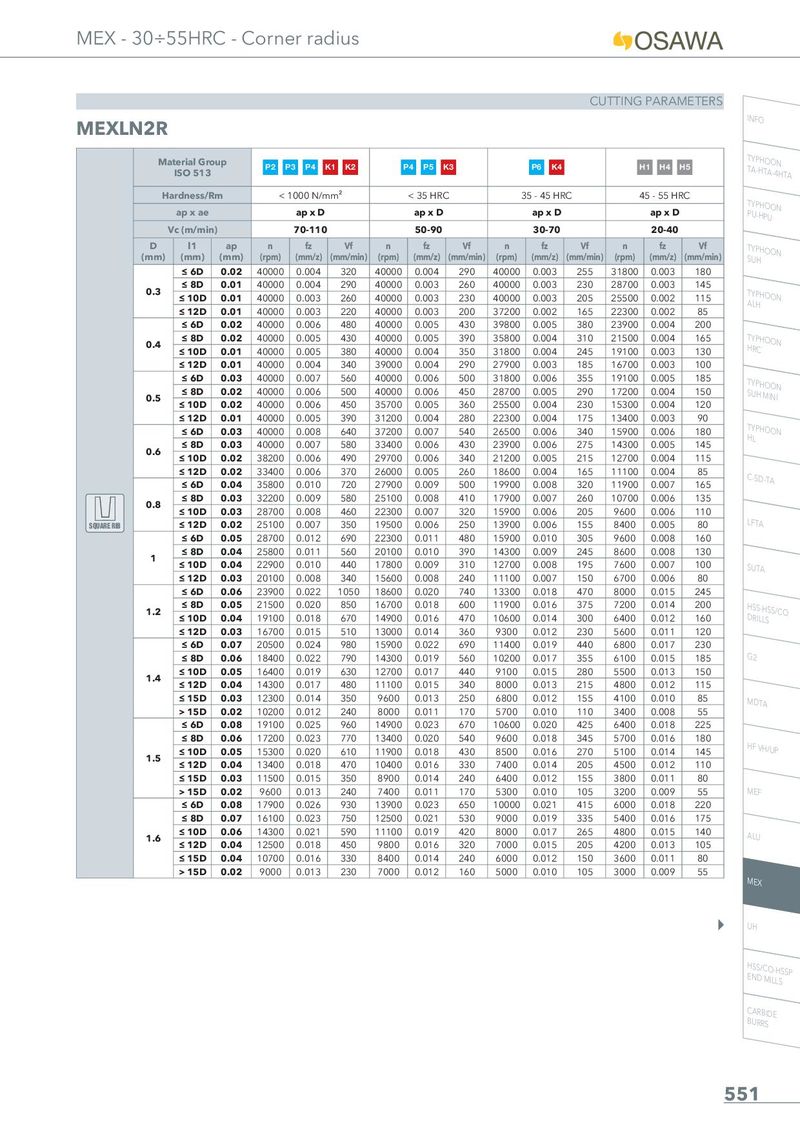Select the P5 material group badge
The height and width of the screenshot is (1132, 800).
pyautogui.click(x=428, y=167)
